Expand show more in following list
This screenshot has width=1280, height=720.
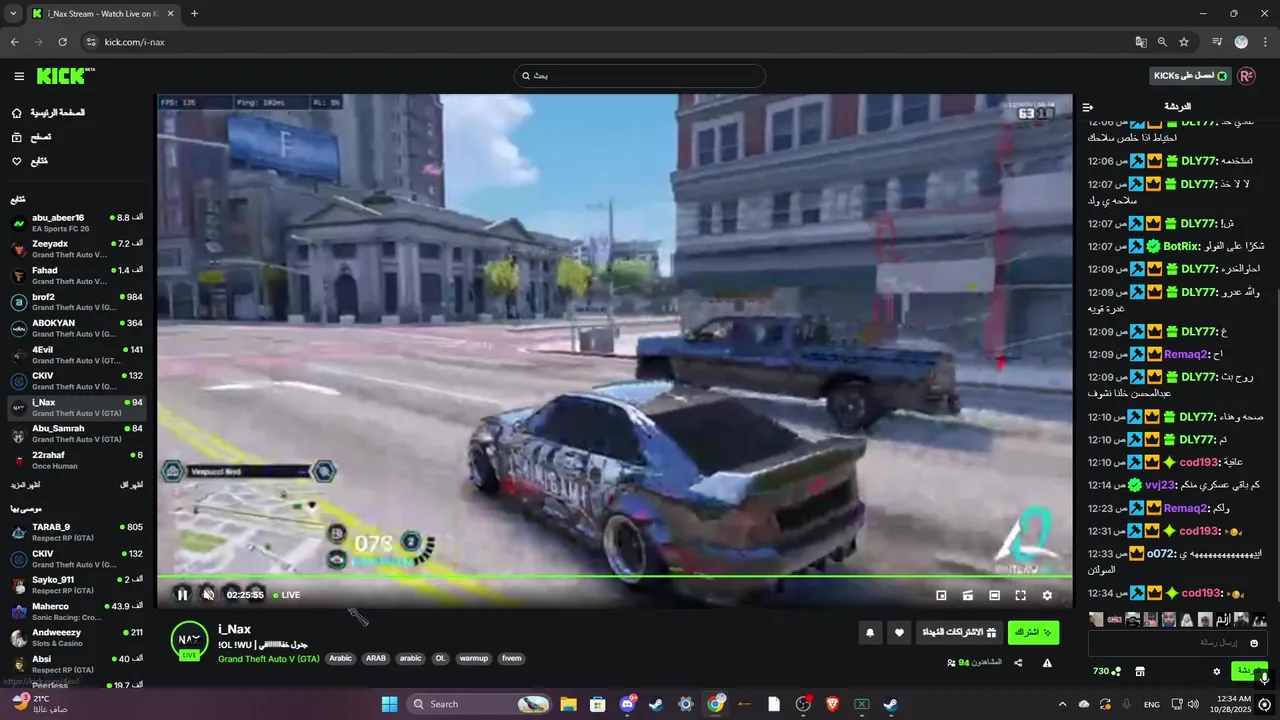[x=25, y=485]
